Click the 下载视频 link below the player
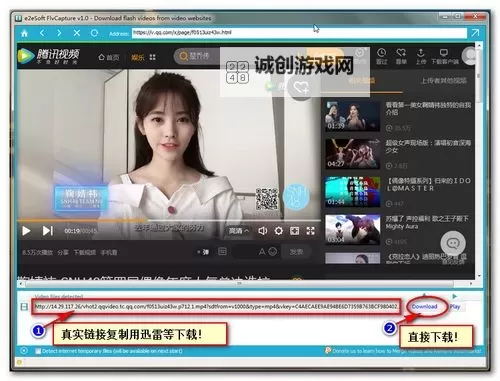Viewport: 500px width, 381px height. (85, 252)
